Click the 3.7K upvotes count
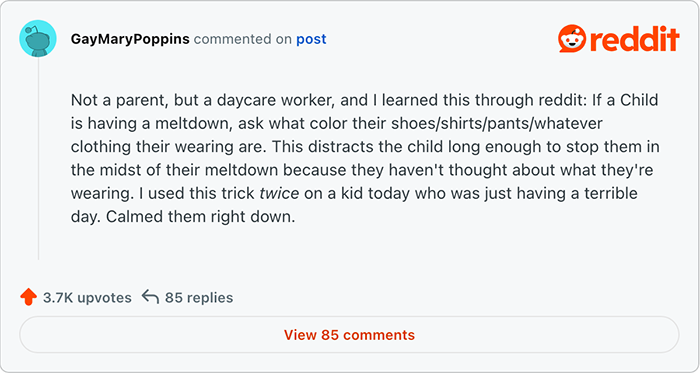Viewport: 700px width, 373px height. point(87,298)
